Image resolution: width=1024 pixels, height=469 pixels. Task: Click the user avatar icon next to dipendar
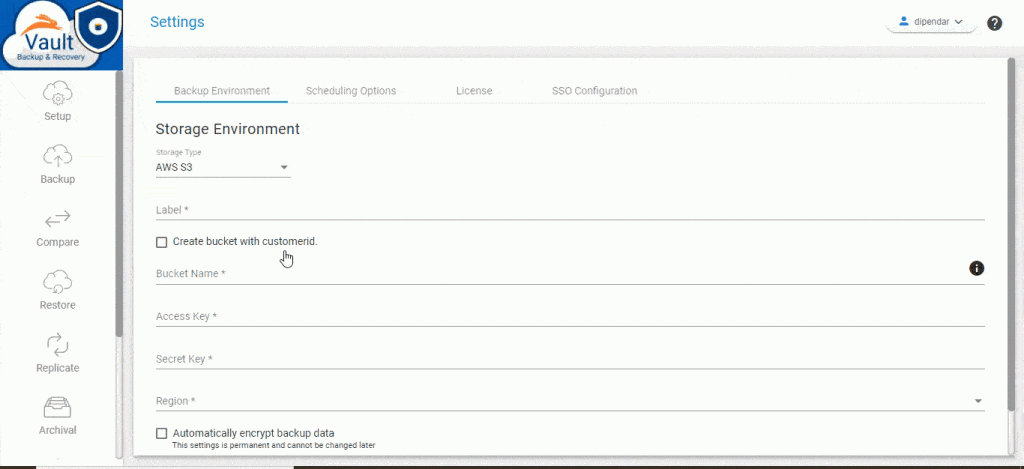(904, 22)
